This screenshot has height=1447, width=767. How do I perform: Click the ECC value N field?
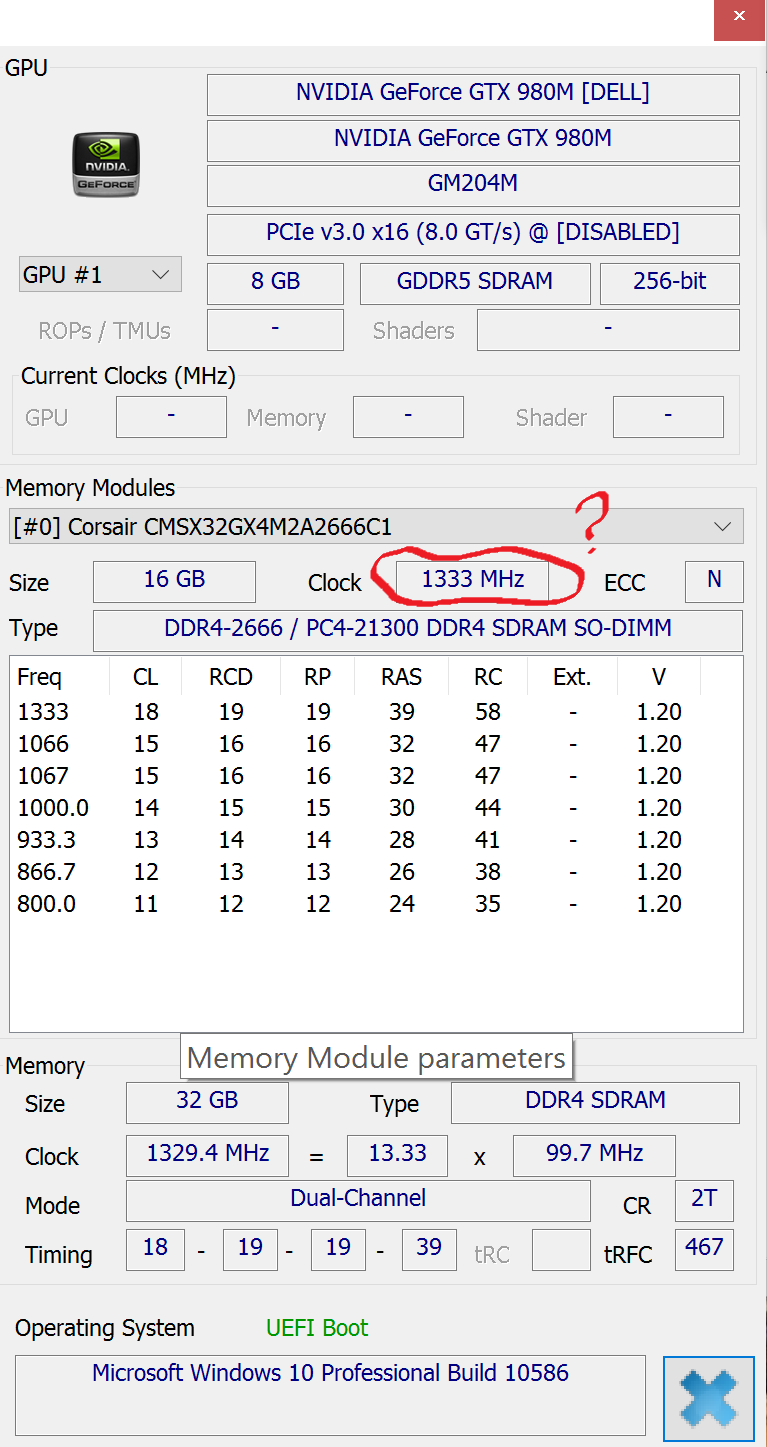[x=714, y=581]
